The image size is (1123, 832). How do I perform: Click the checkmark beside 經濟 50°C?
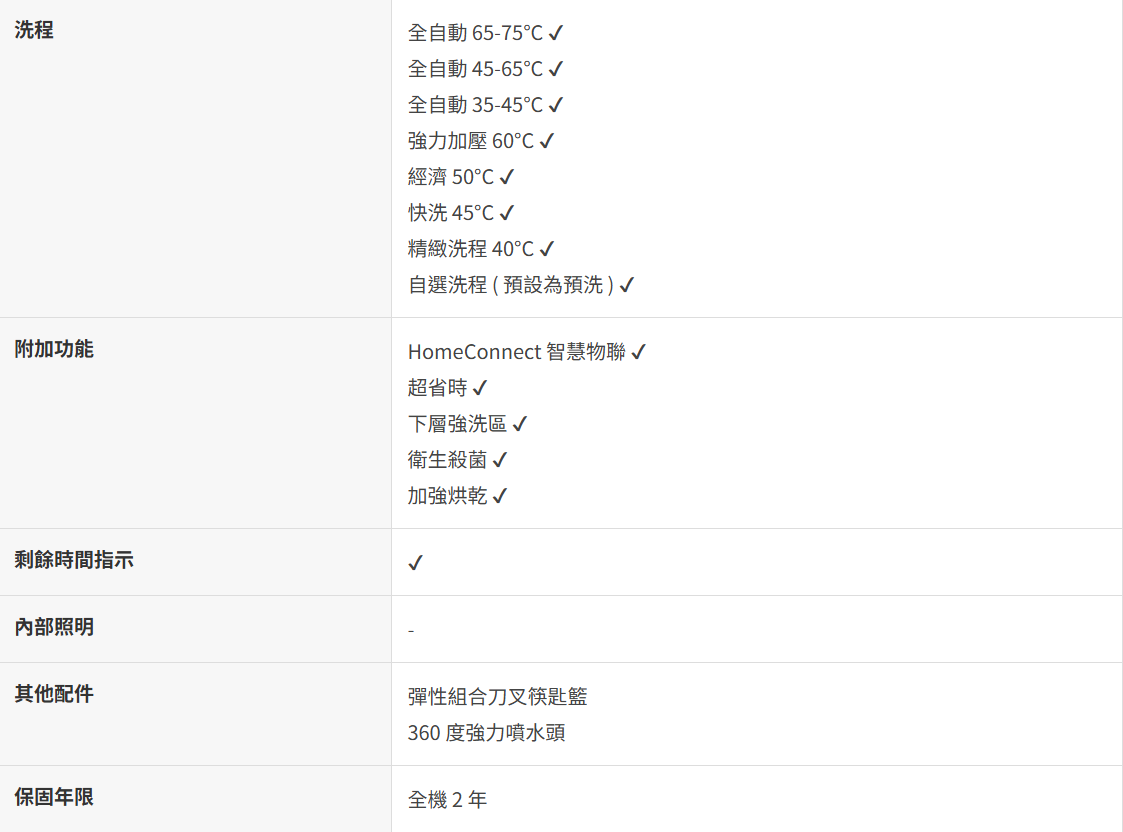coord(507,177)
